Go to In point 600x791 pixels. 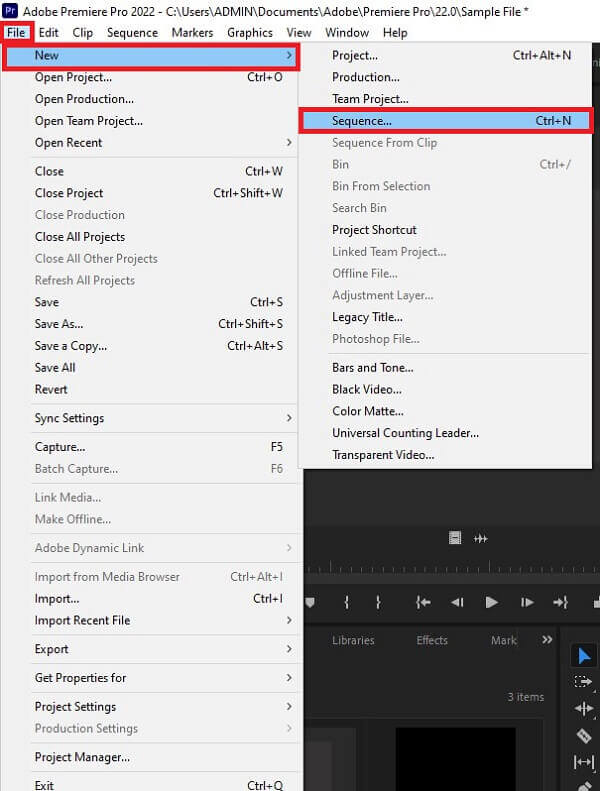point(423,602)
